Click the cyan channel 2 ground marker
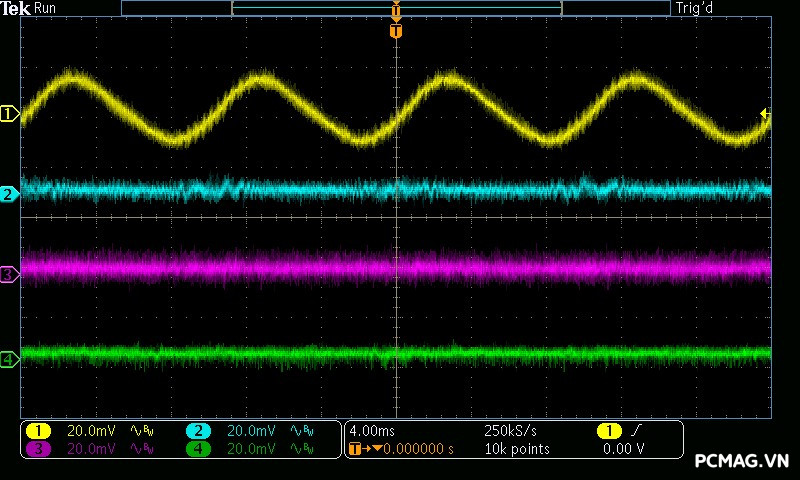800x480 pixels. point(10,194)
